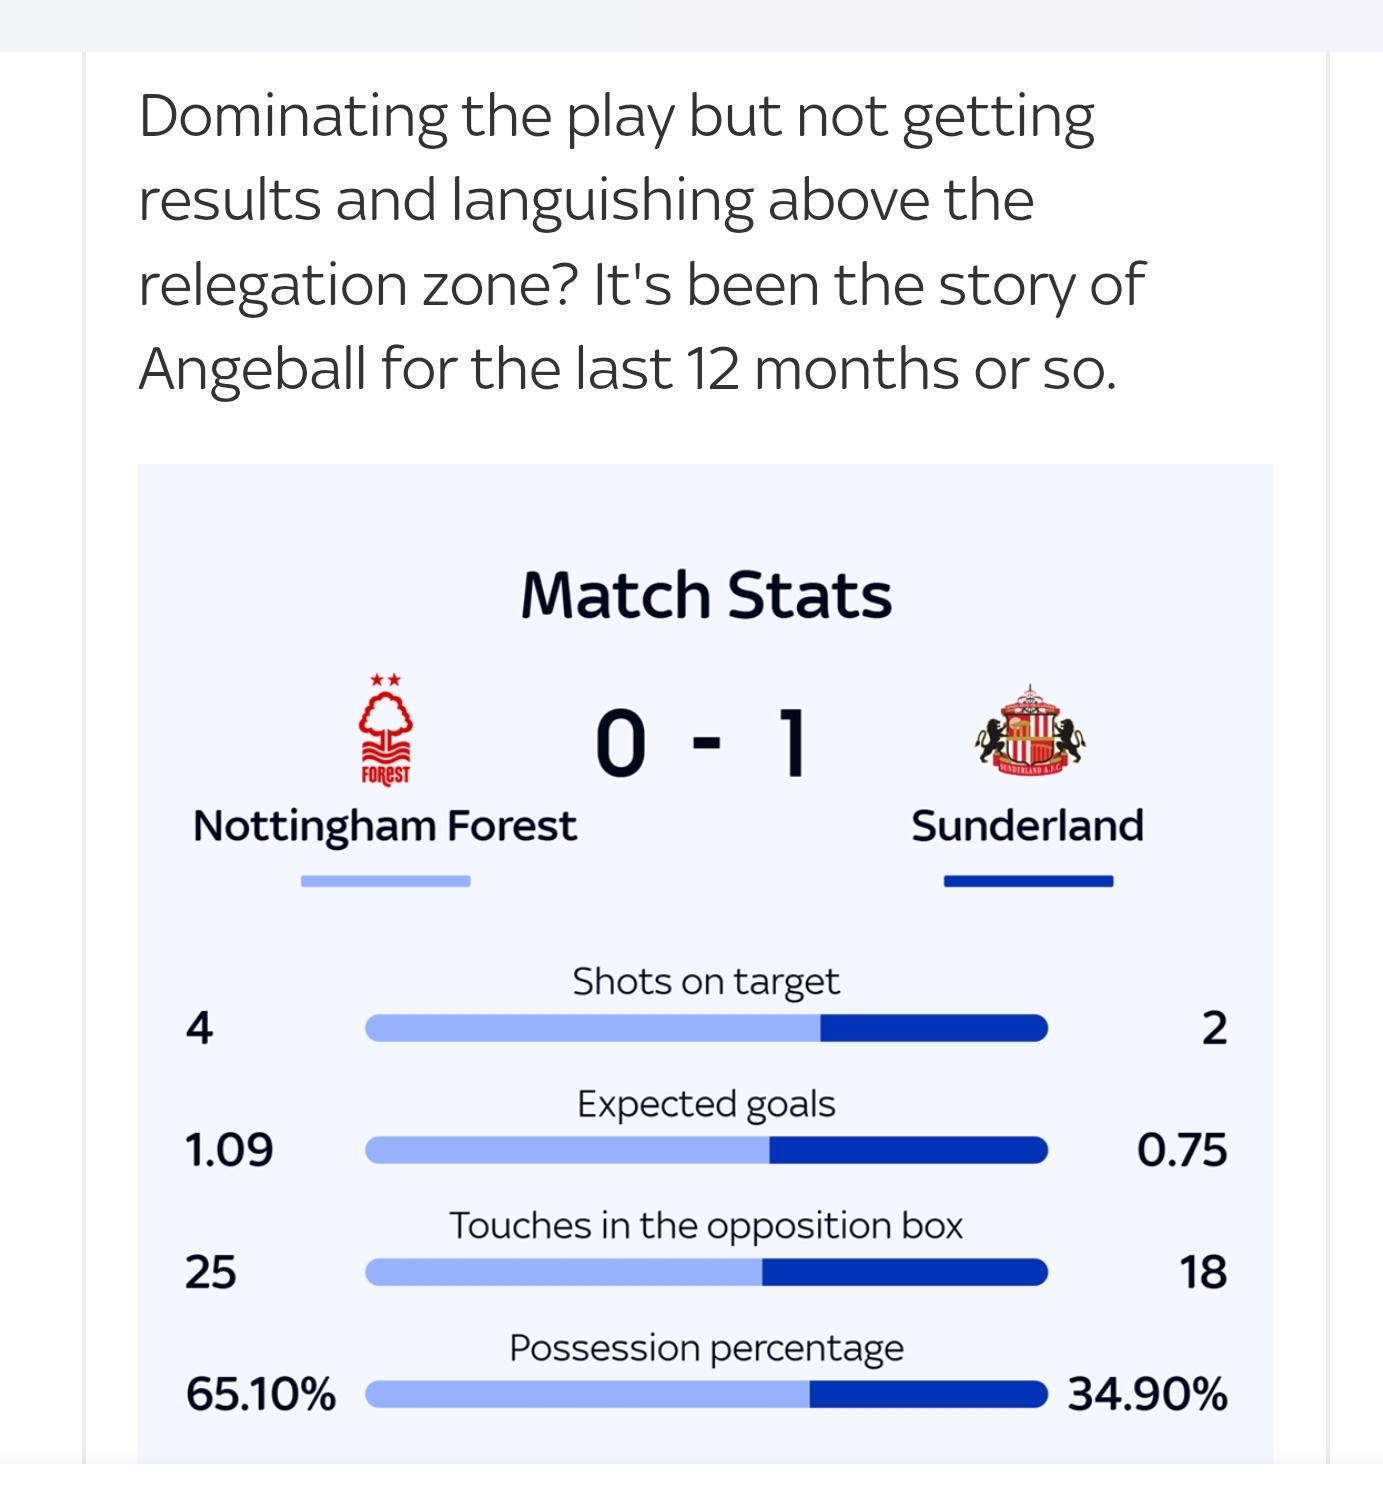This screenshot has height=1496, width=1383.
Task: Click the Match Stats heading
Action: tap(706, 595)
